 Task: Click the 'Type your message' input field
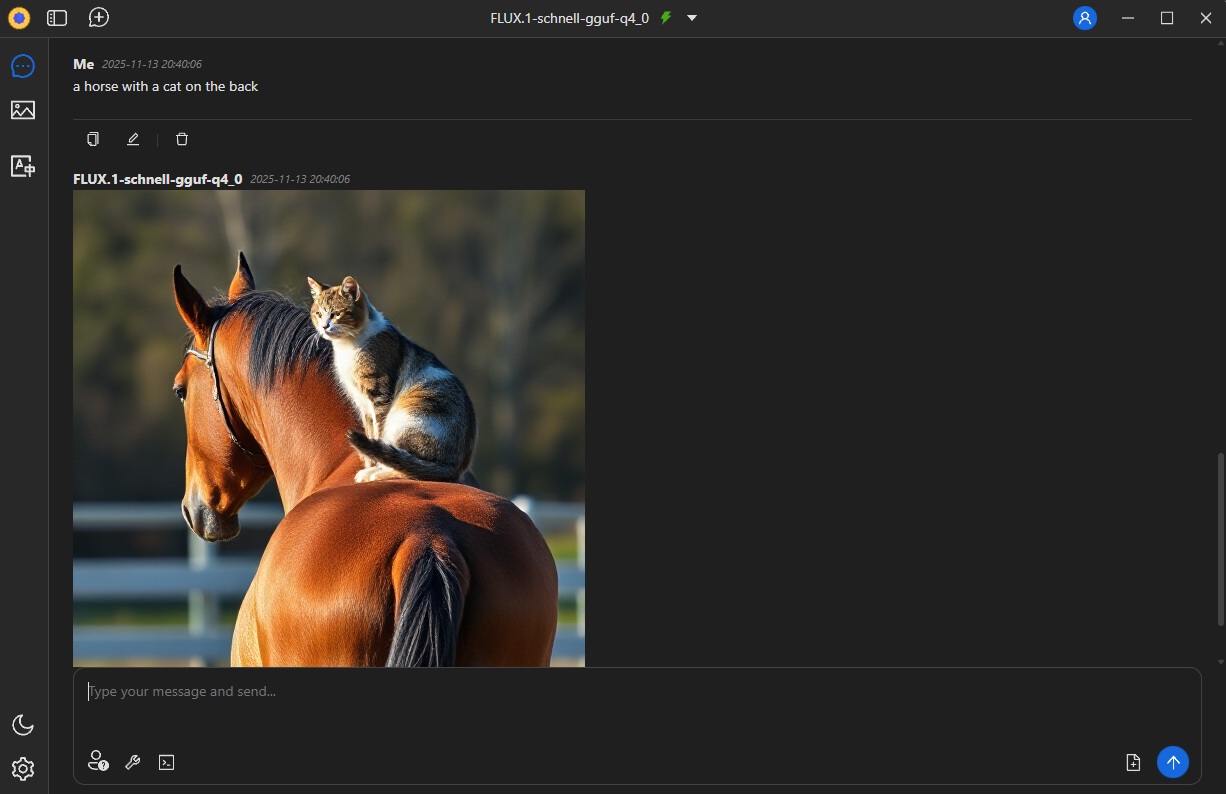click(600, 692)
